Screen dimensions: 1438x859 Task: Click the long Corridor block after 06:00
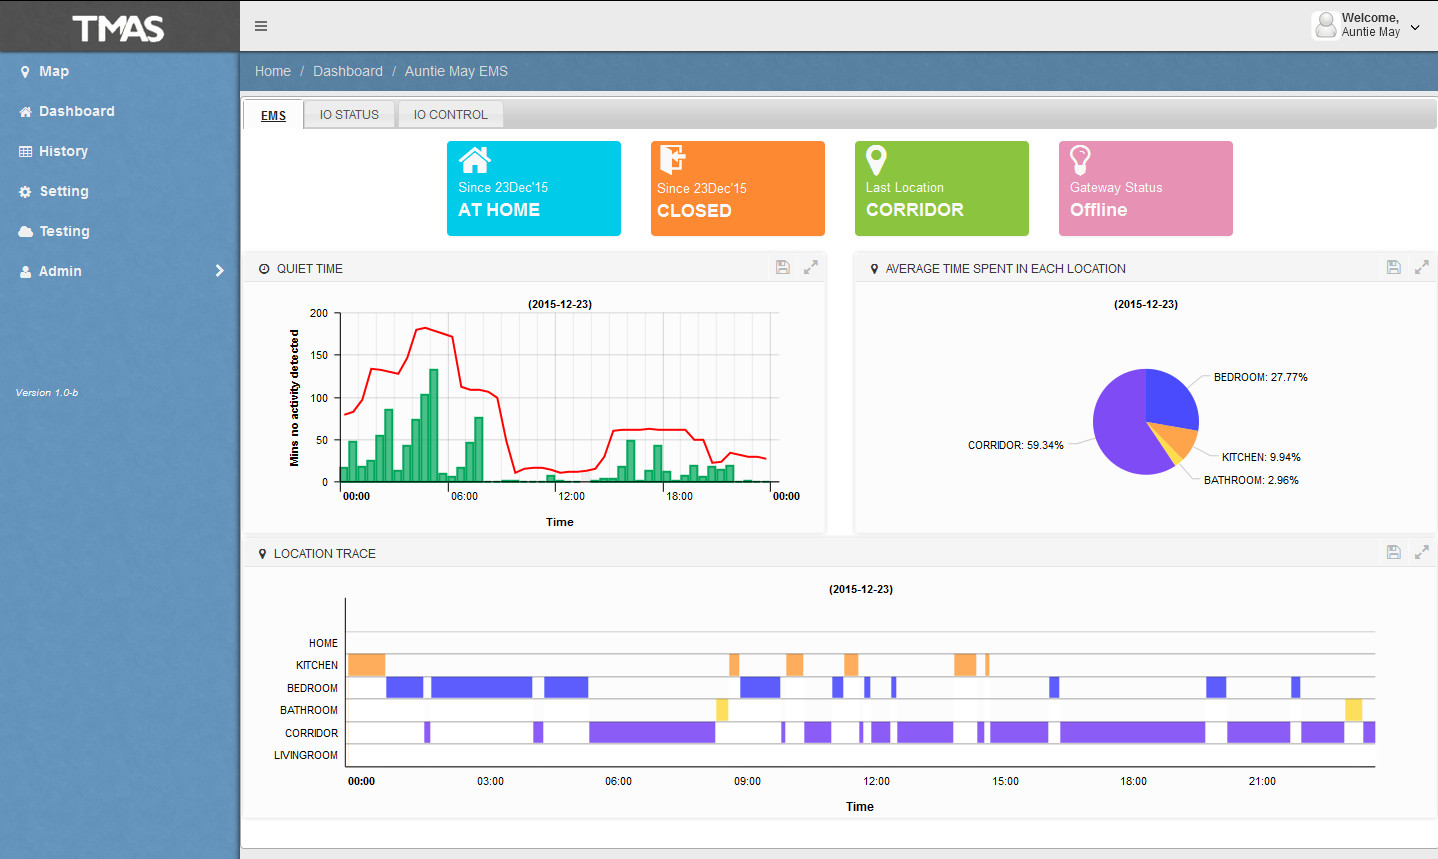click(652, 732)
